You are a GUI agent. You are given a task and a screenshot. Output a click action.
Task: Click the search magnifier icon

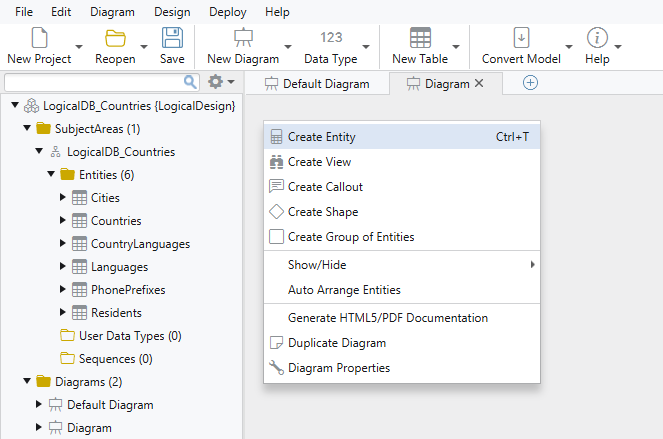coord(190,82)
